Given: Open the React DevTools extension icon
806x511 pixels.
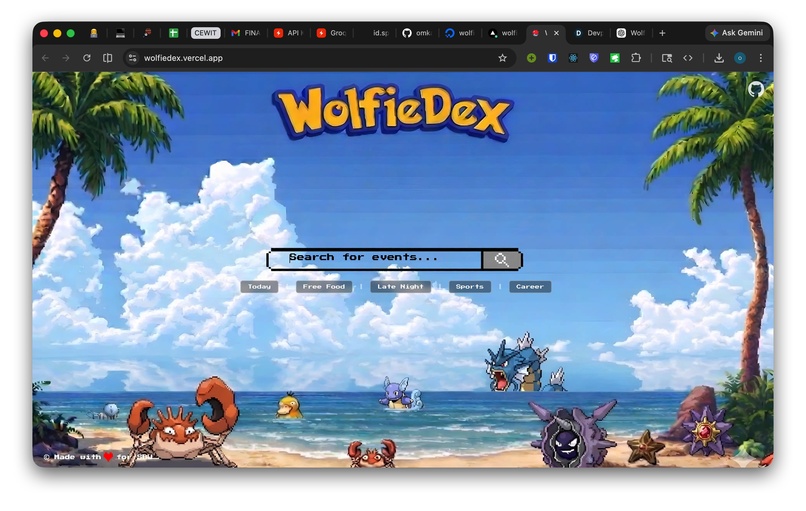Looking at the screenshot, I should tap(573, 58).
